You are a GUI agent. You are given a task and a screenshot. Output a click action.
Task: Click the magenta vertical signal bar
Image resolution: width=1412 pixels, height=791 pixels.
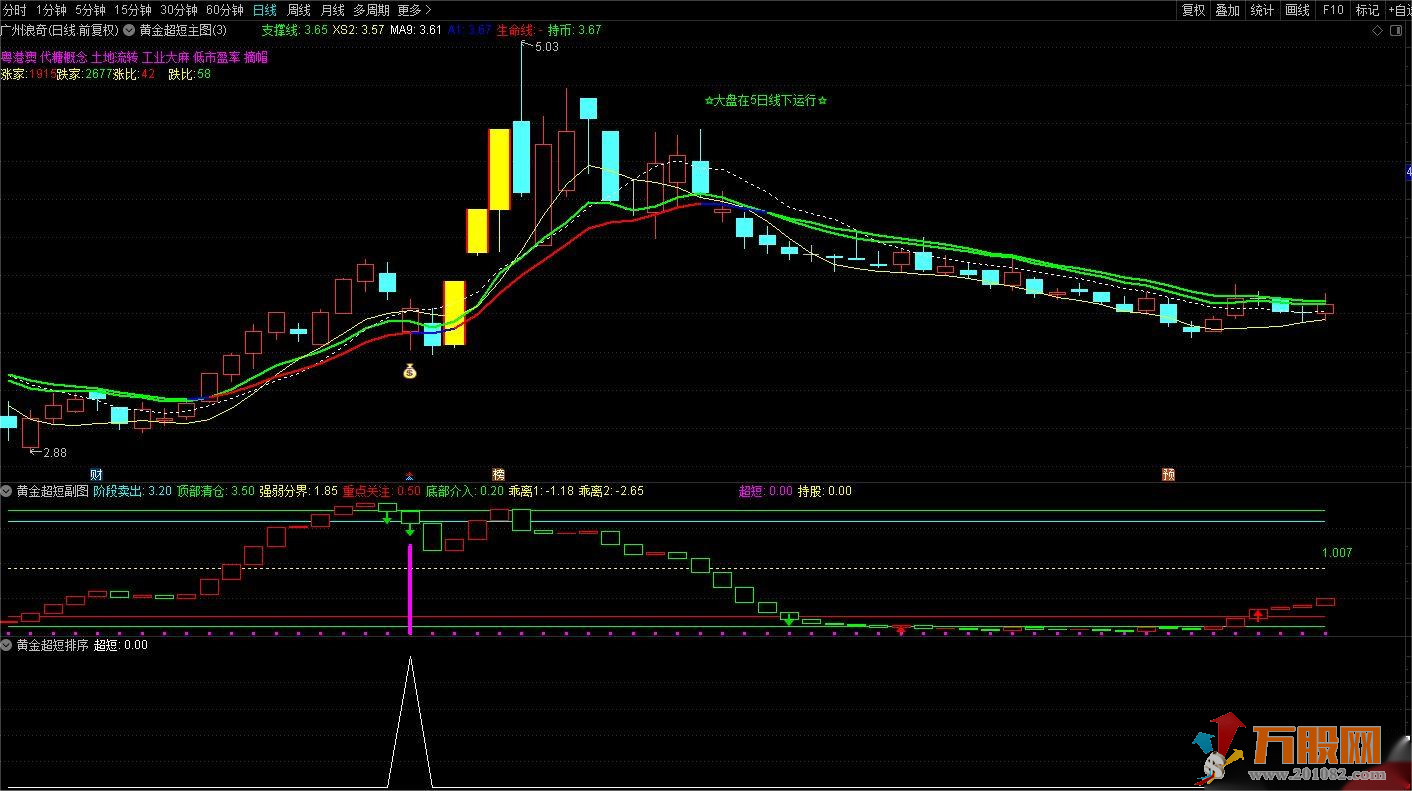[410, 588]
